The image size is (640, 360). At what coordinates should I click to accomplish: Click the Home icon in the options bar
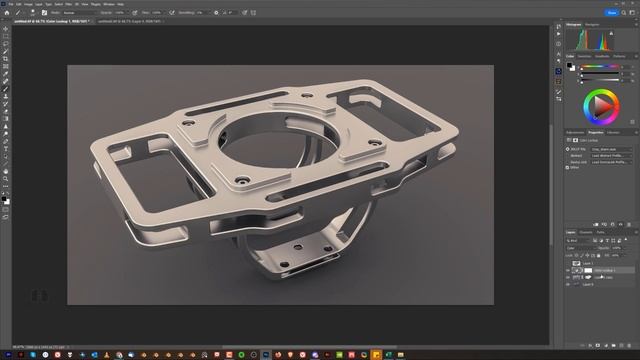tap(7, 13)
